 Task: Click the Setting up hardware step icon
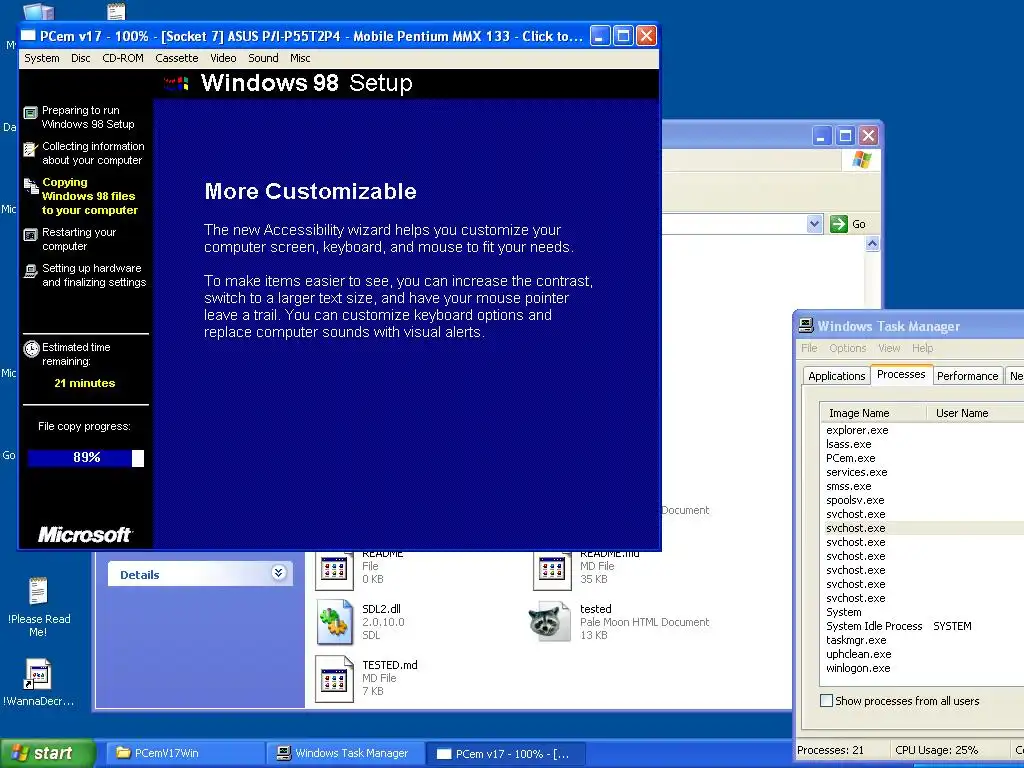click(30, 271)
